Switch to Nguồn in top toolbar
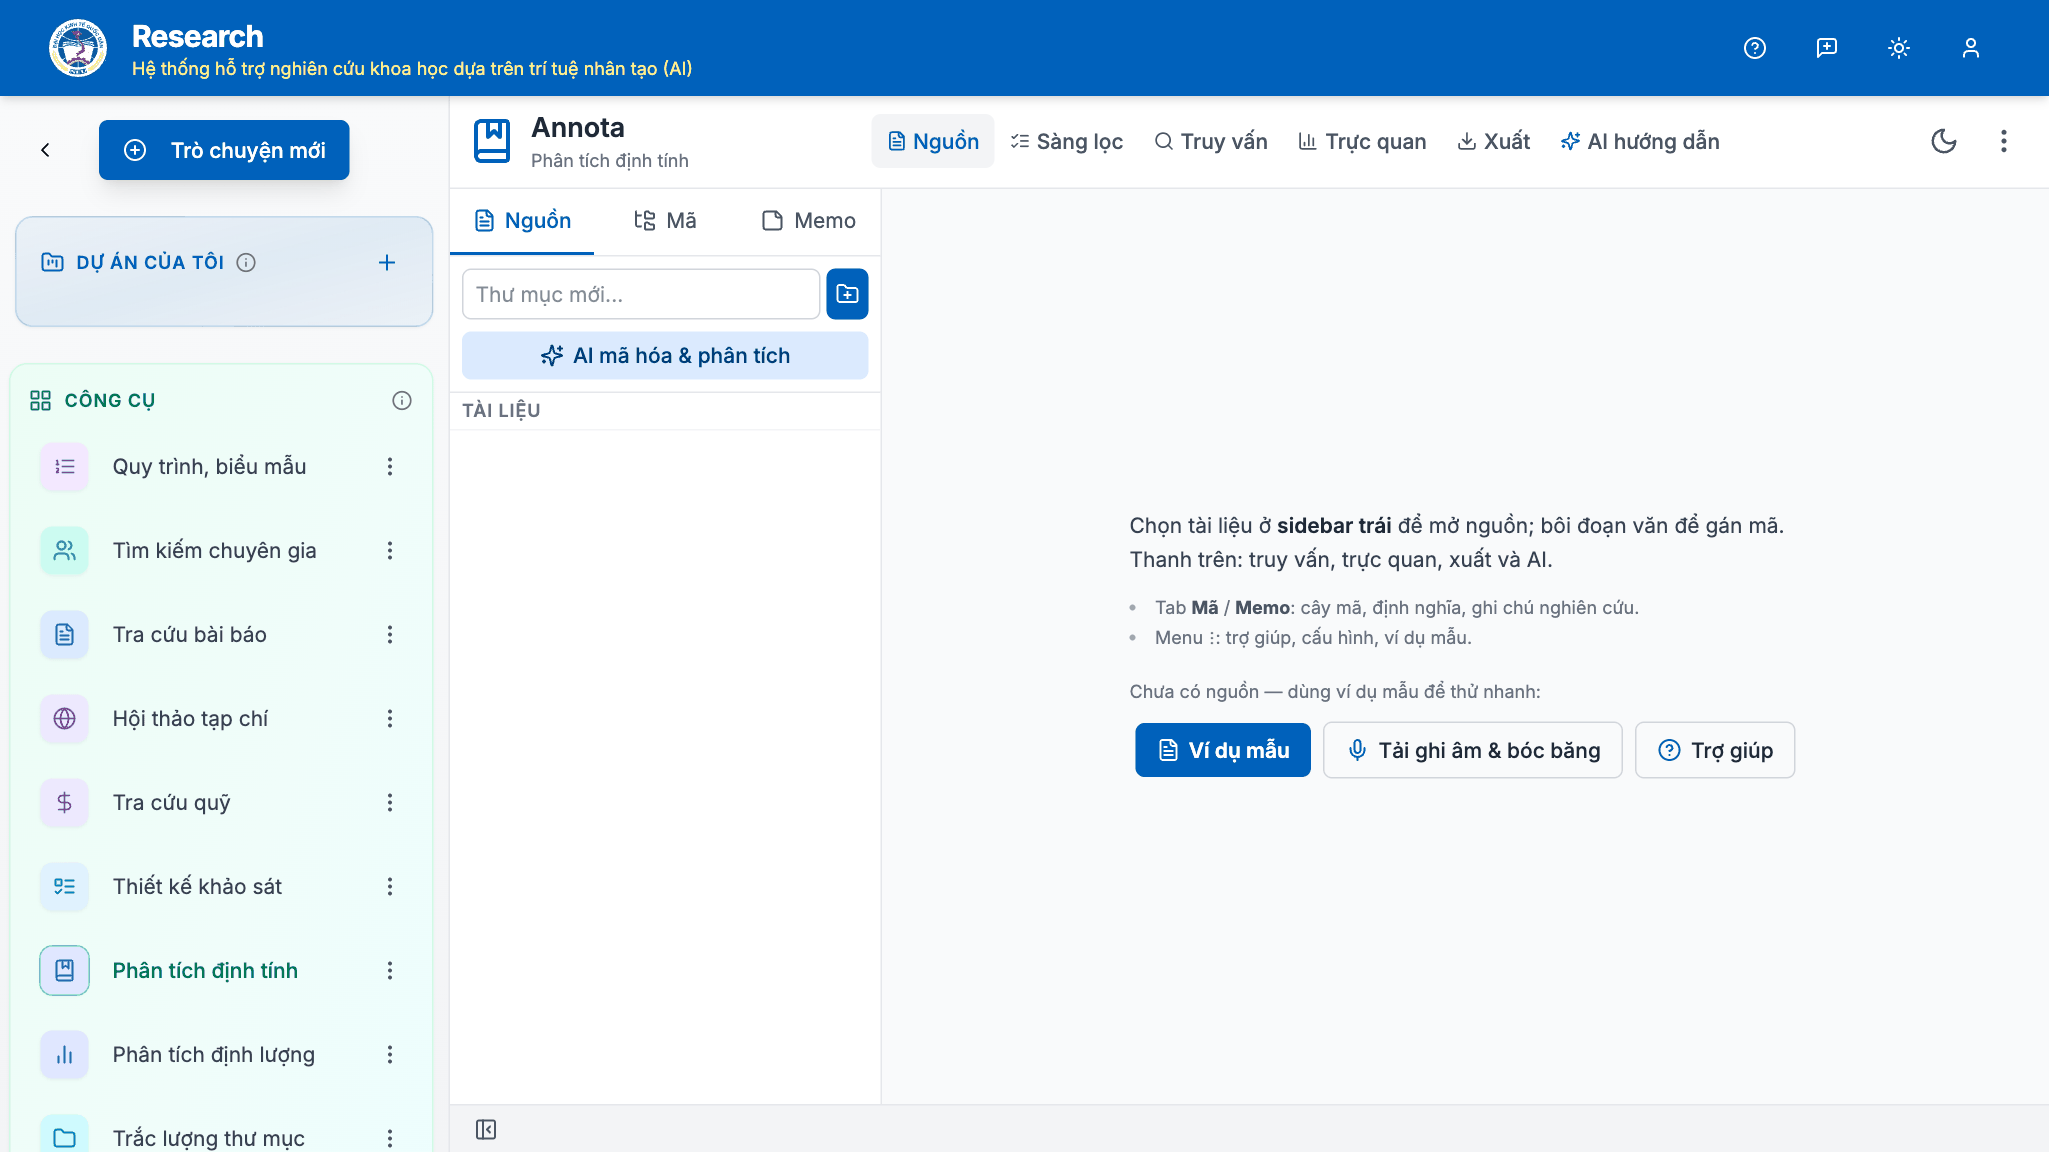 pyautogui.click(x=933, y=141)
